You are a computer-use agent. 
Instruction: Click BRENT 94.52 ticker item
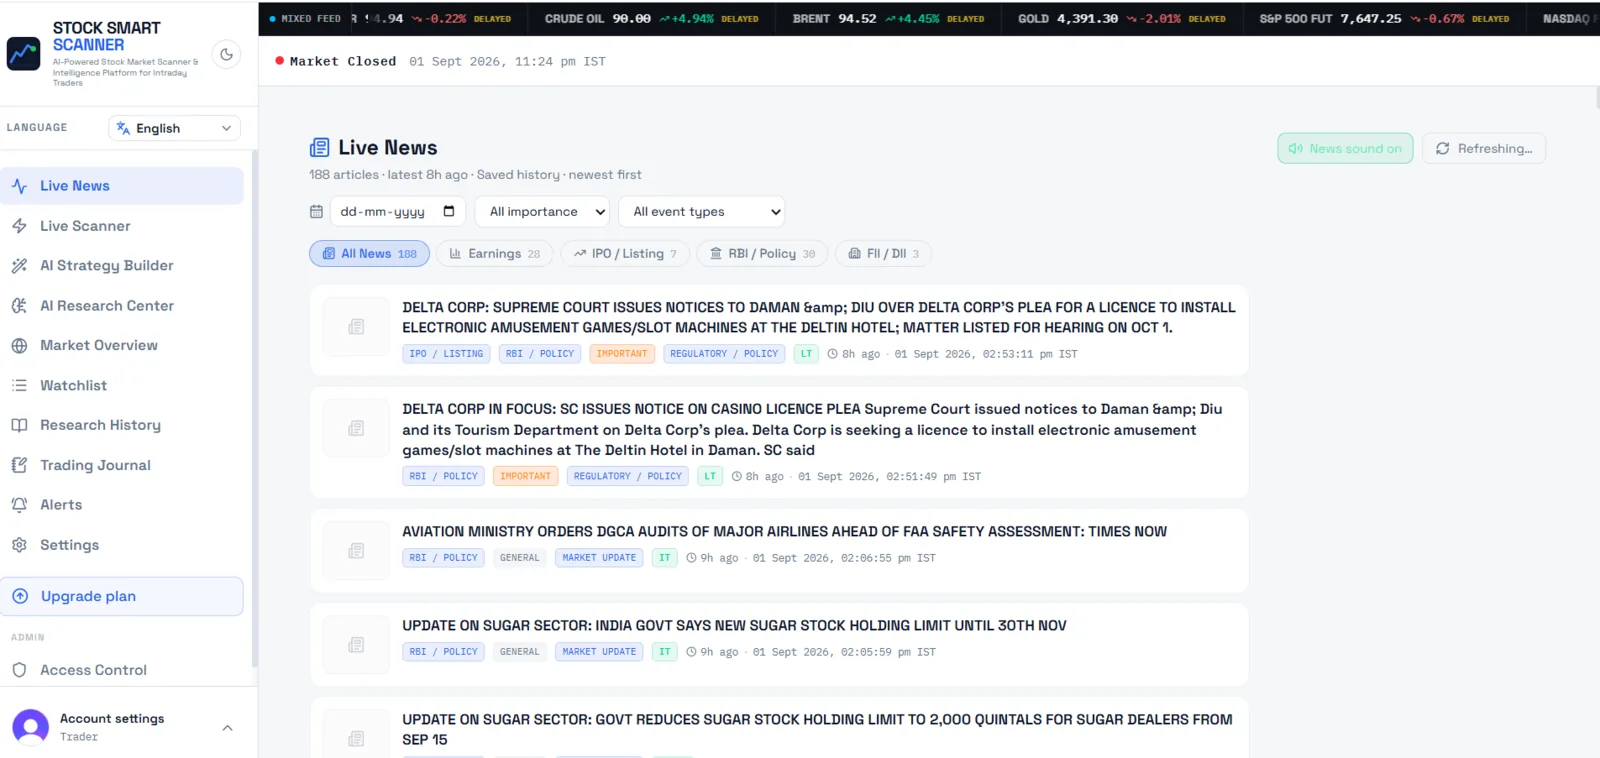click(x=888, y=18)
